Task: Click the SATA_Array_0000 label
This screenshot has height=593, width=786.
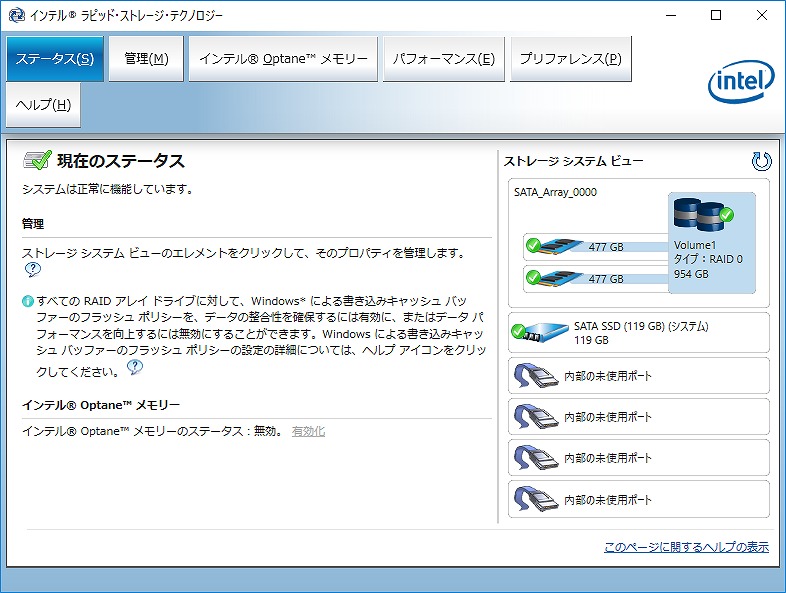Action: pyautogui.click(x=555, y=192)
